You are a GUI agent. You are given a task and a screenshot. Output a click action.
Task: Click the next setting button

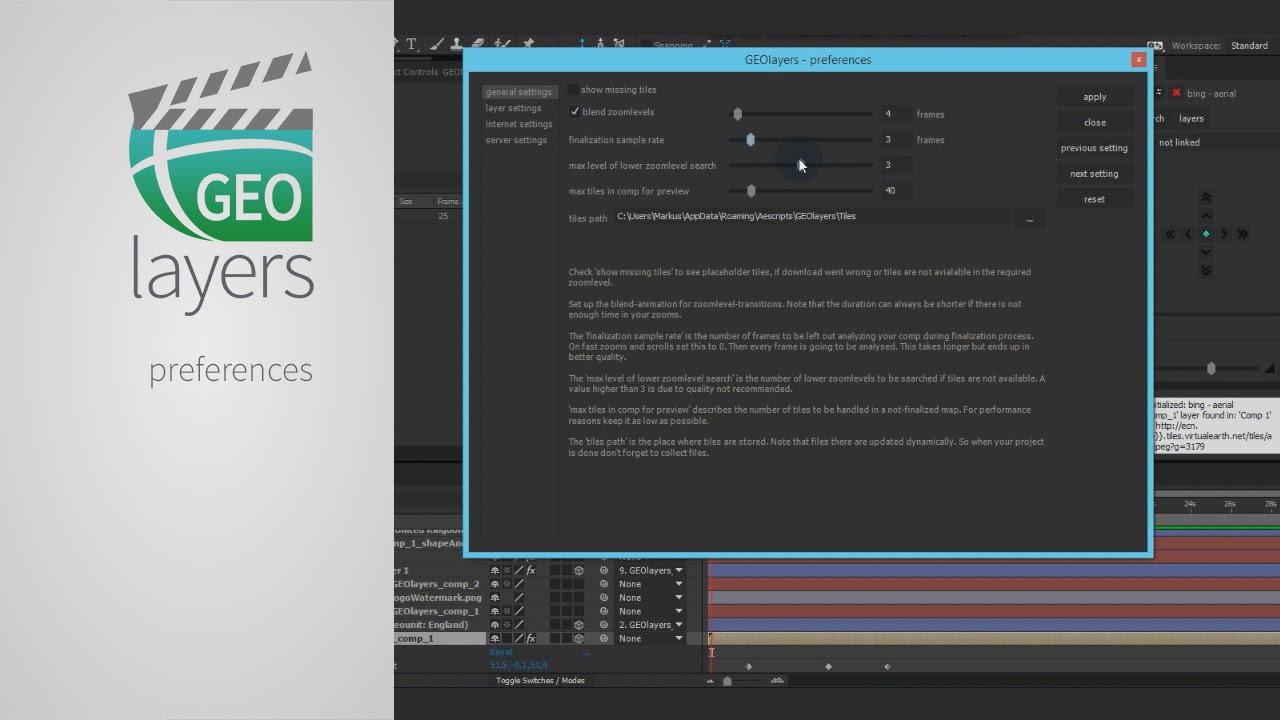click(1095, 174)
